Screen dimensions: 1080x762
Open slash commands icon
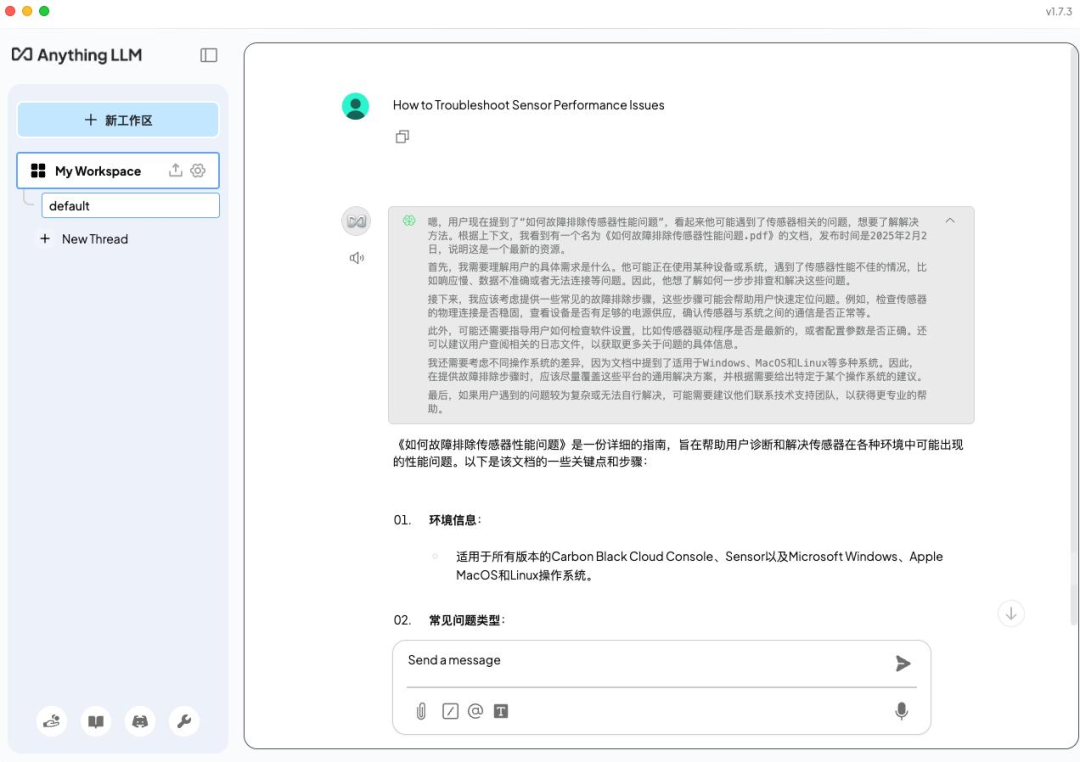[x=450, y=711]
